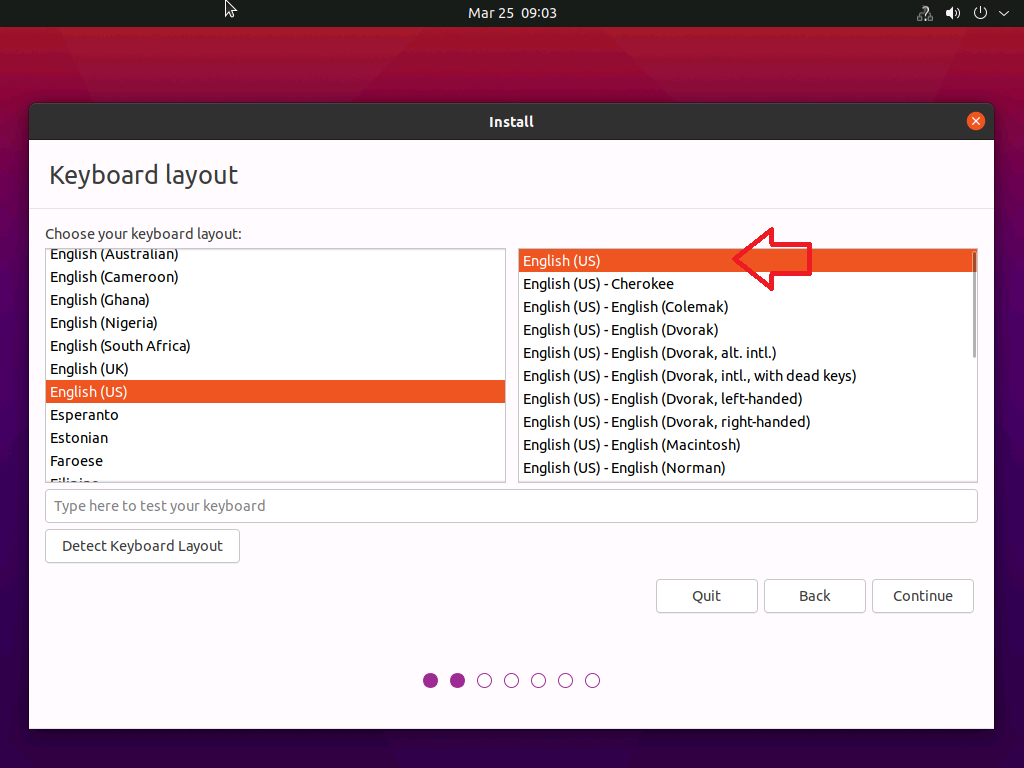This screenshot has height=768, width=1024.
Task: Click the volume speaker icon
Action: point(952,13)
